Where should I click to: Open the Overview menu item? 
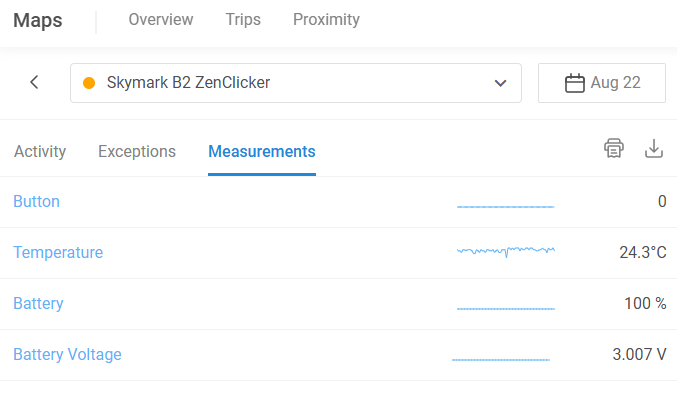point(161,19)
